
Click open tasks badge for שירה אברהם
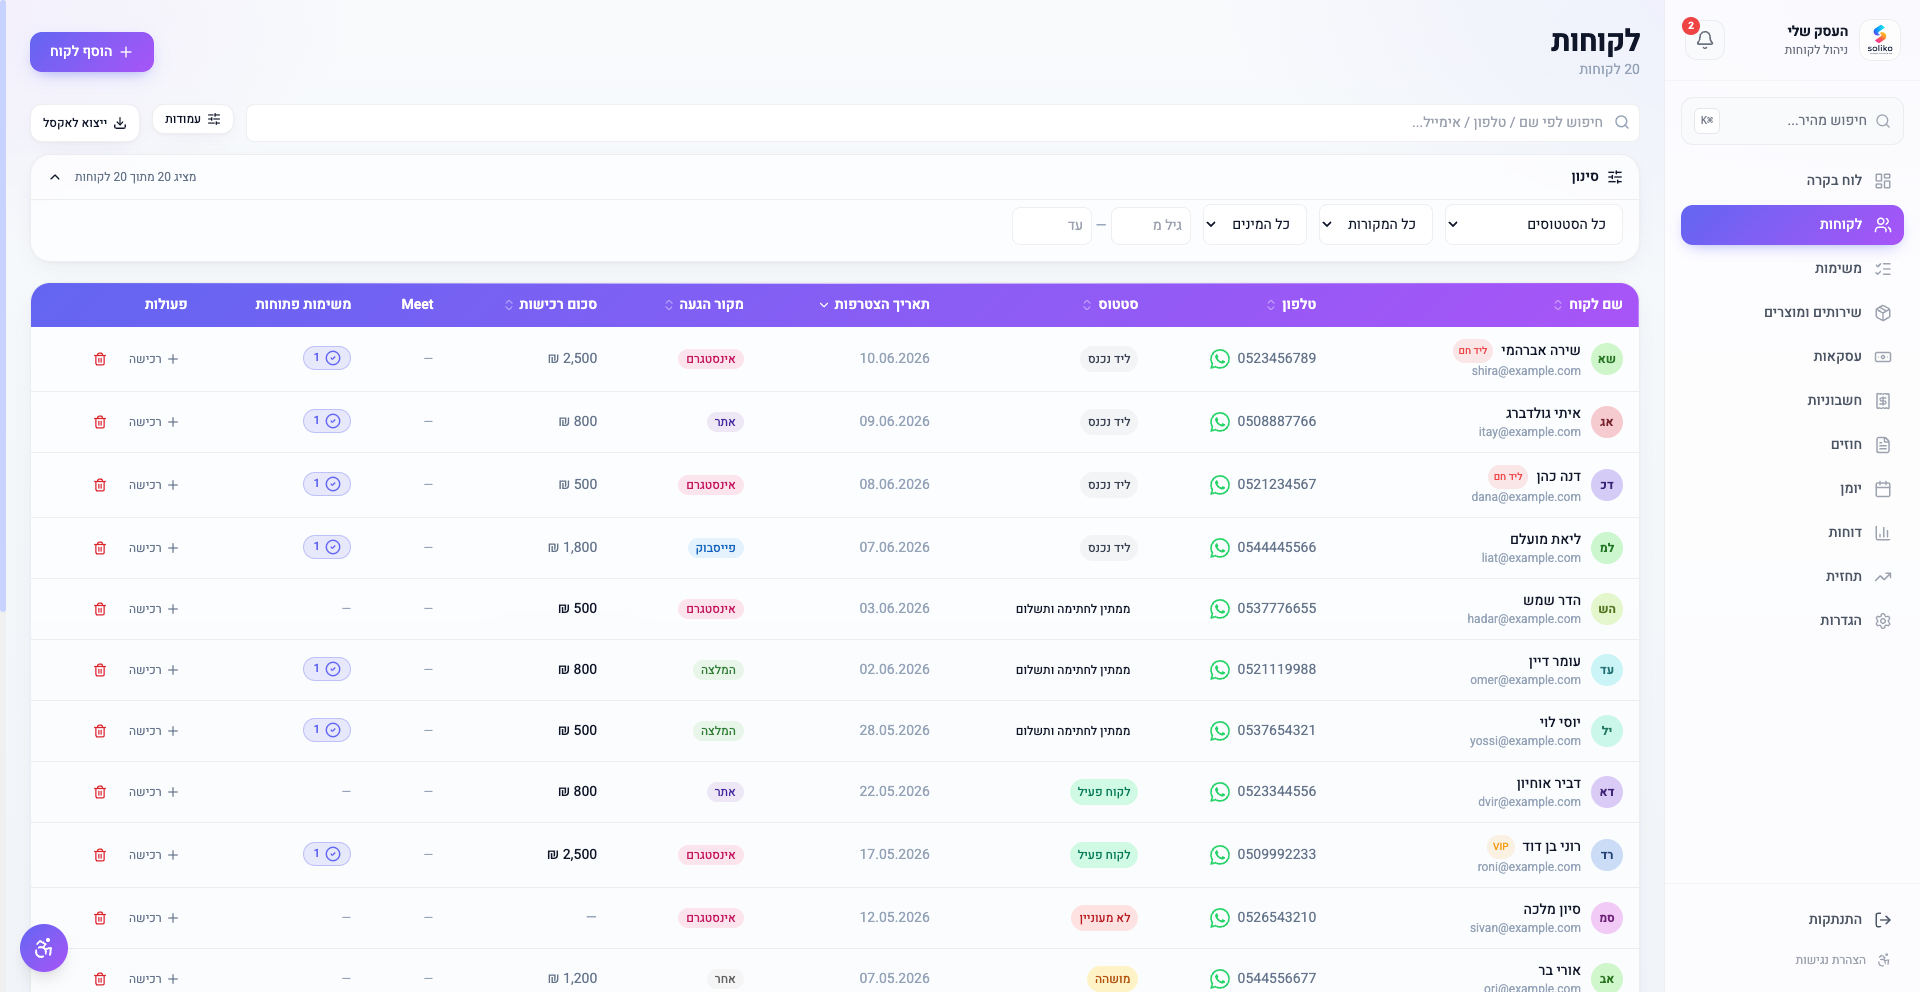pos(327,358)
